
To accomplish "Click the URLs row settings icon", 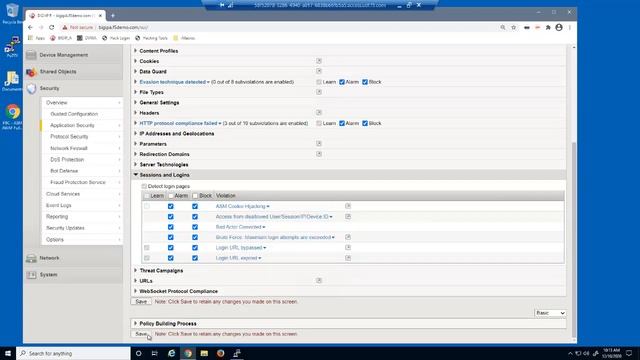I will click(x=319, y=280).
